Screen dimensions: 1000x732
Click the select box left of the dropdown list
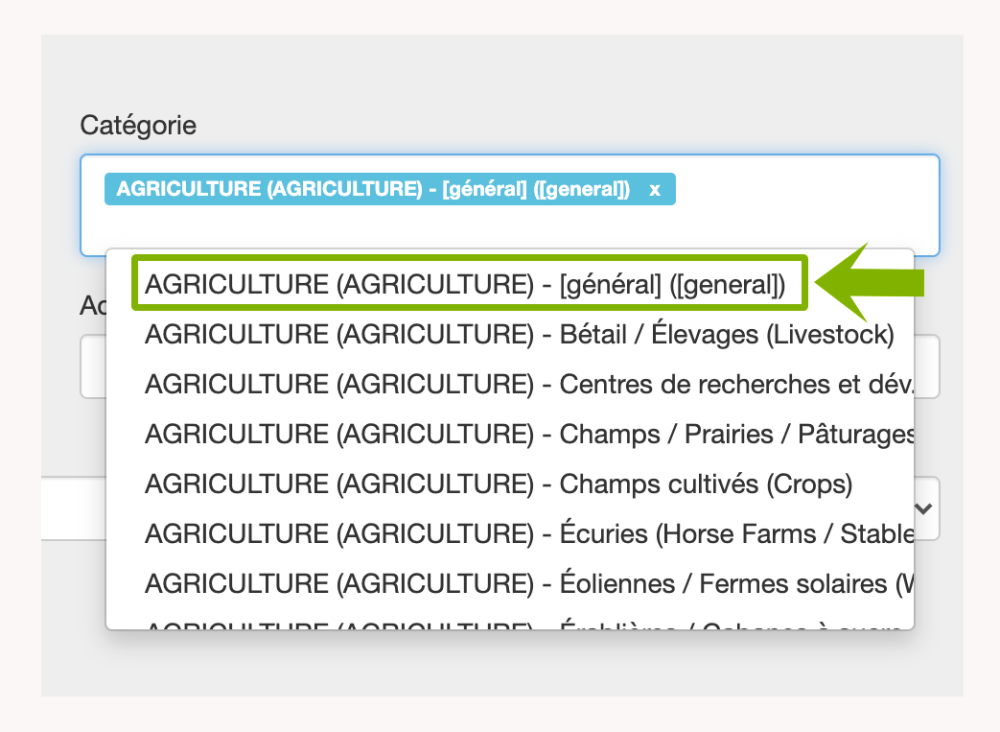[x=73, y=509]
